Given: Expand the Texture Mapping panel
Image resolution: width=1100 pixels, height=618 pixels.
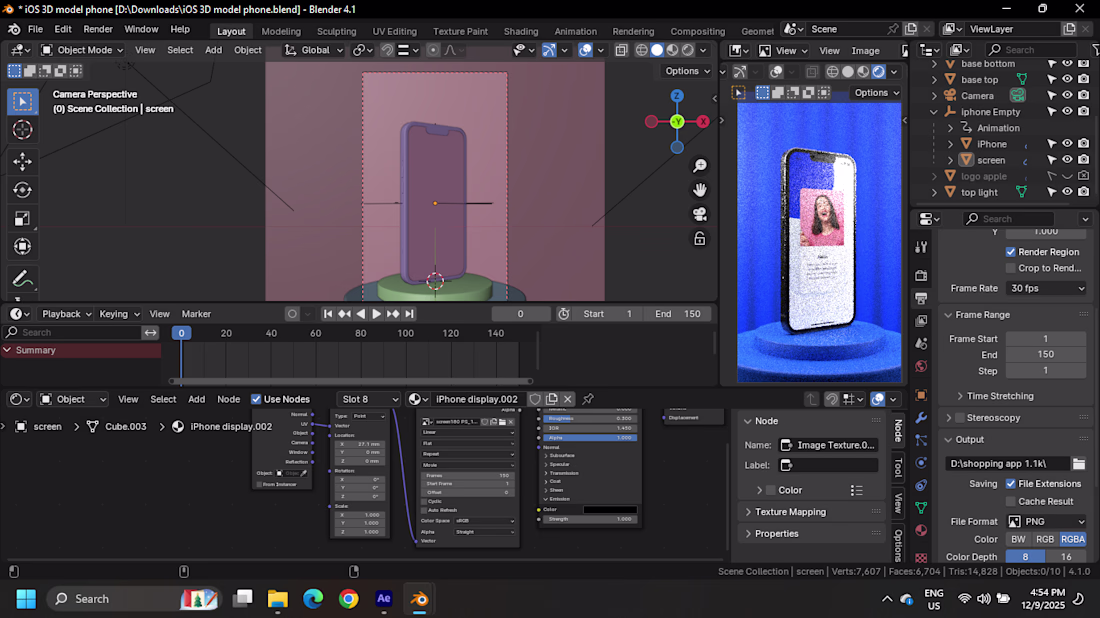Looking at the screenshot, I should pos(790,512).
